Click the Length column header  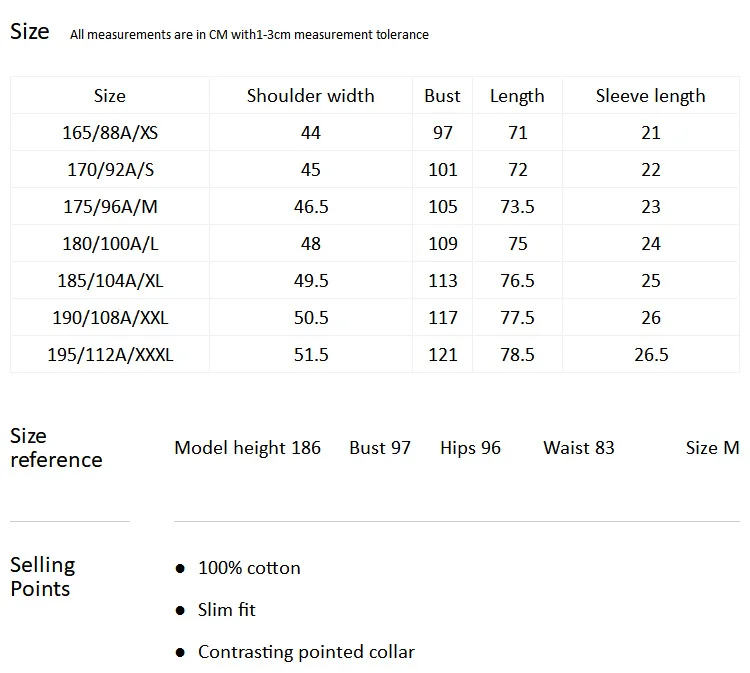click(x=517, y=96)
